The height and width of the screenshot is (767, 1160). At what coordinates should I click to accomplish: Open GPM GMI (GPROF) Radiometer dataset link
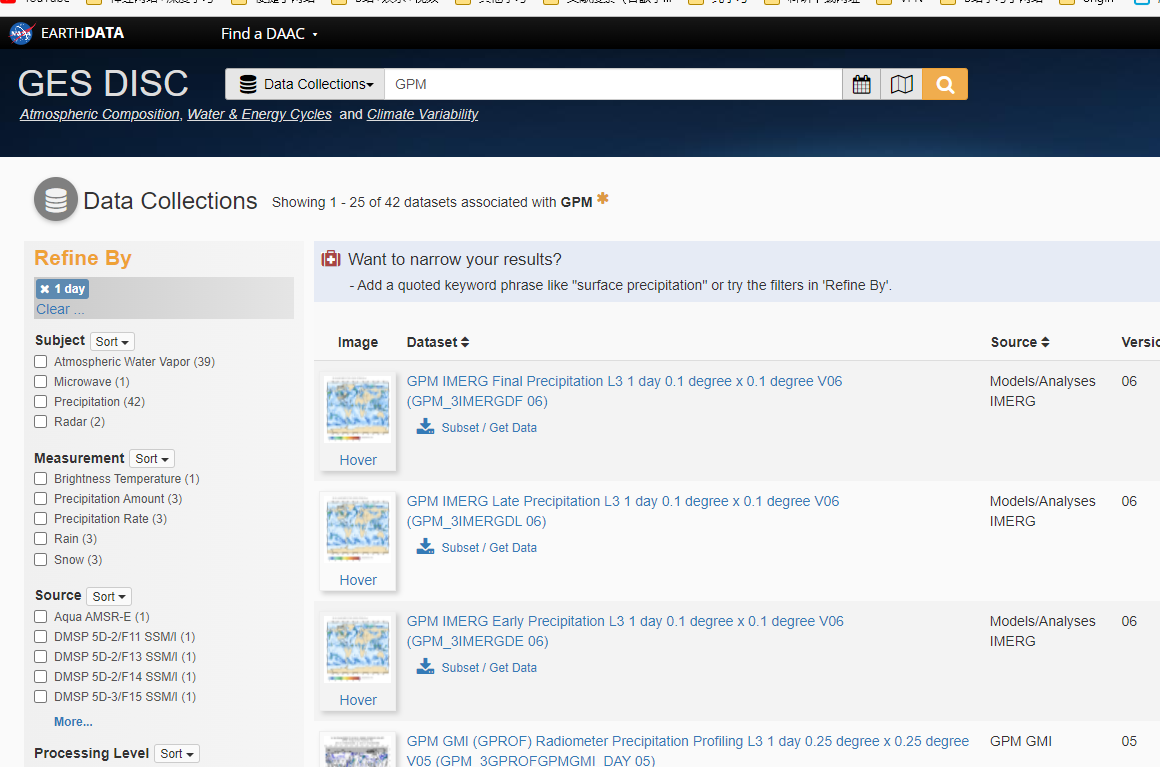[x=687, y=749]
